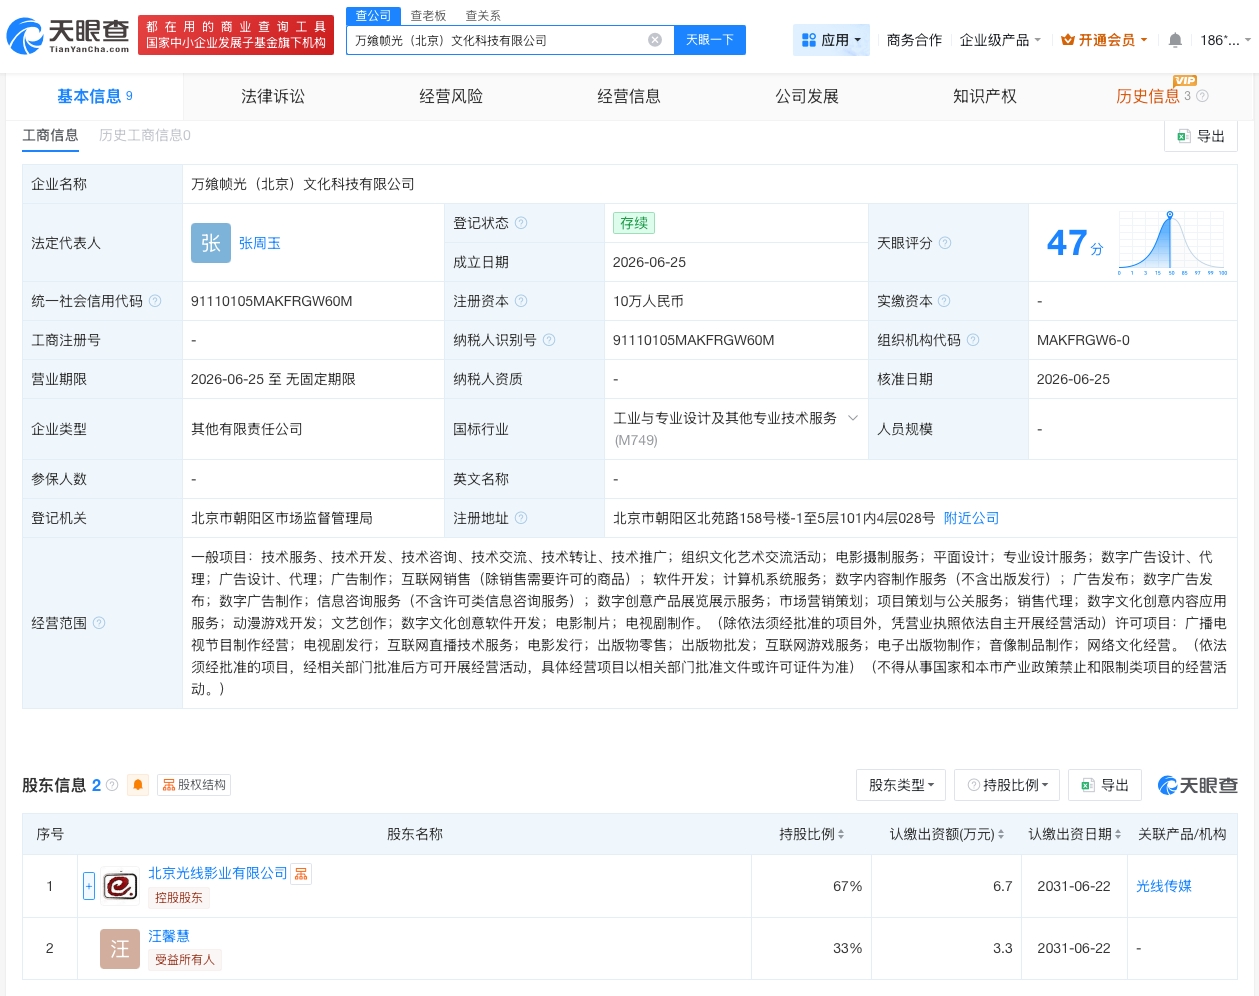This screenshot has height=996, width=1259.
Task: Clear the search box with the X icon
Action: (655, 40)
